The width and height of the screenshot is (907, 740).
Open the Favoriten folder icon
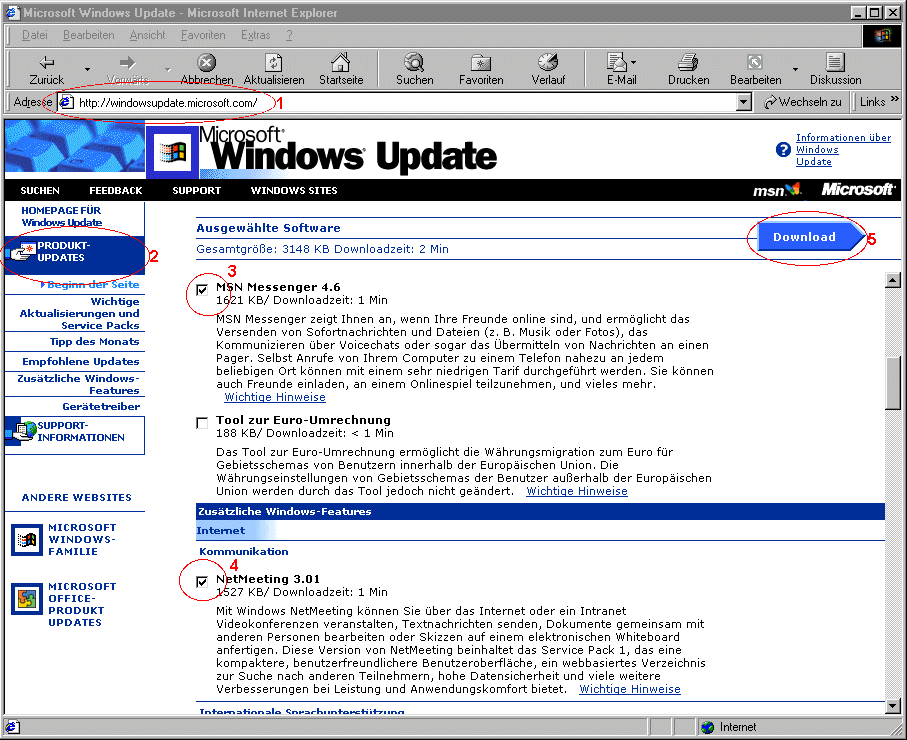click(481, 62)
